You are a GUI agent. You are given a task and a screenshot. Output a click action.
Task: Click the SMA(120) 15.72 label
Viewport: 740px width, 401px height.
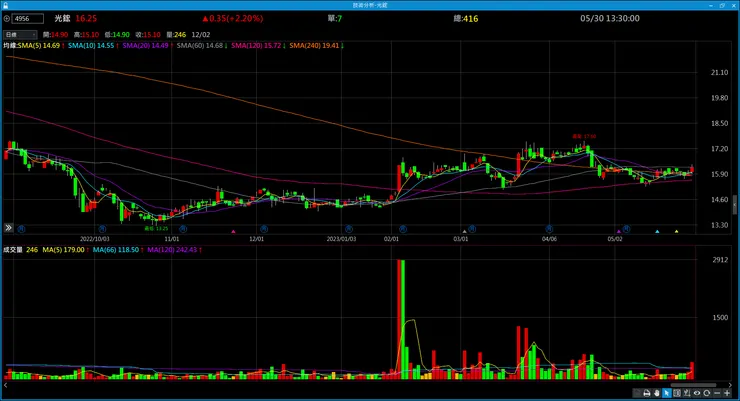point(256,46)
